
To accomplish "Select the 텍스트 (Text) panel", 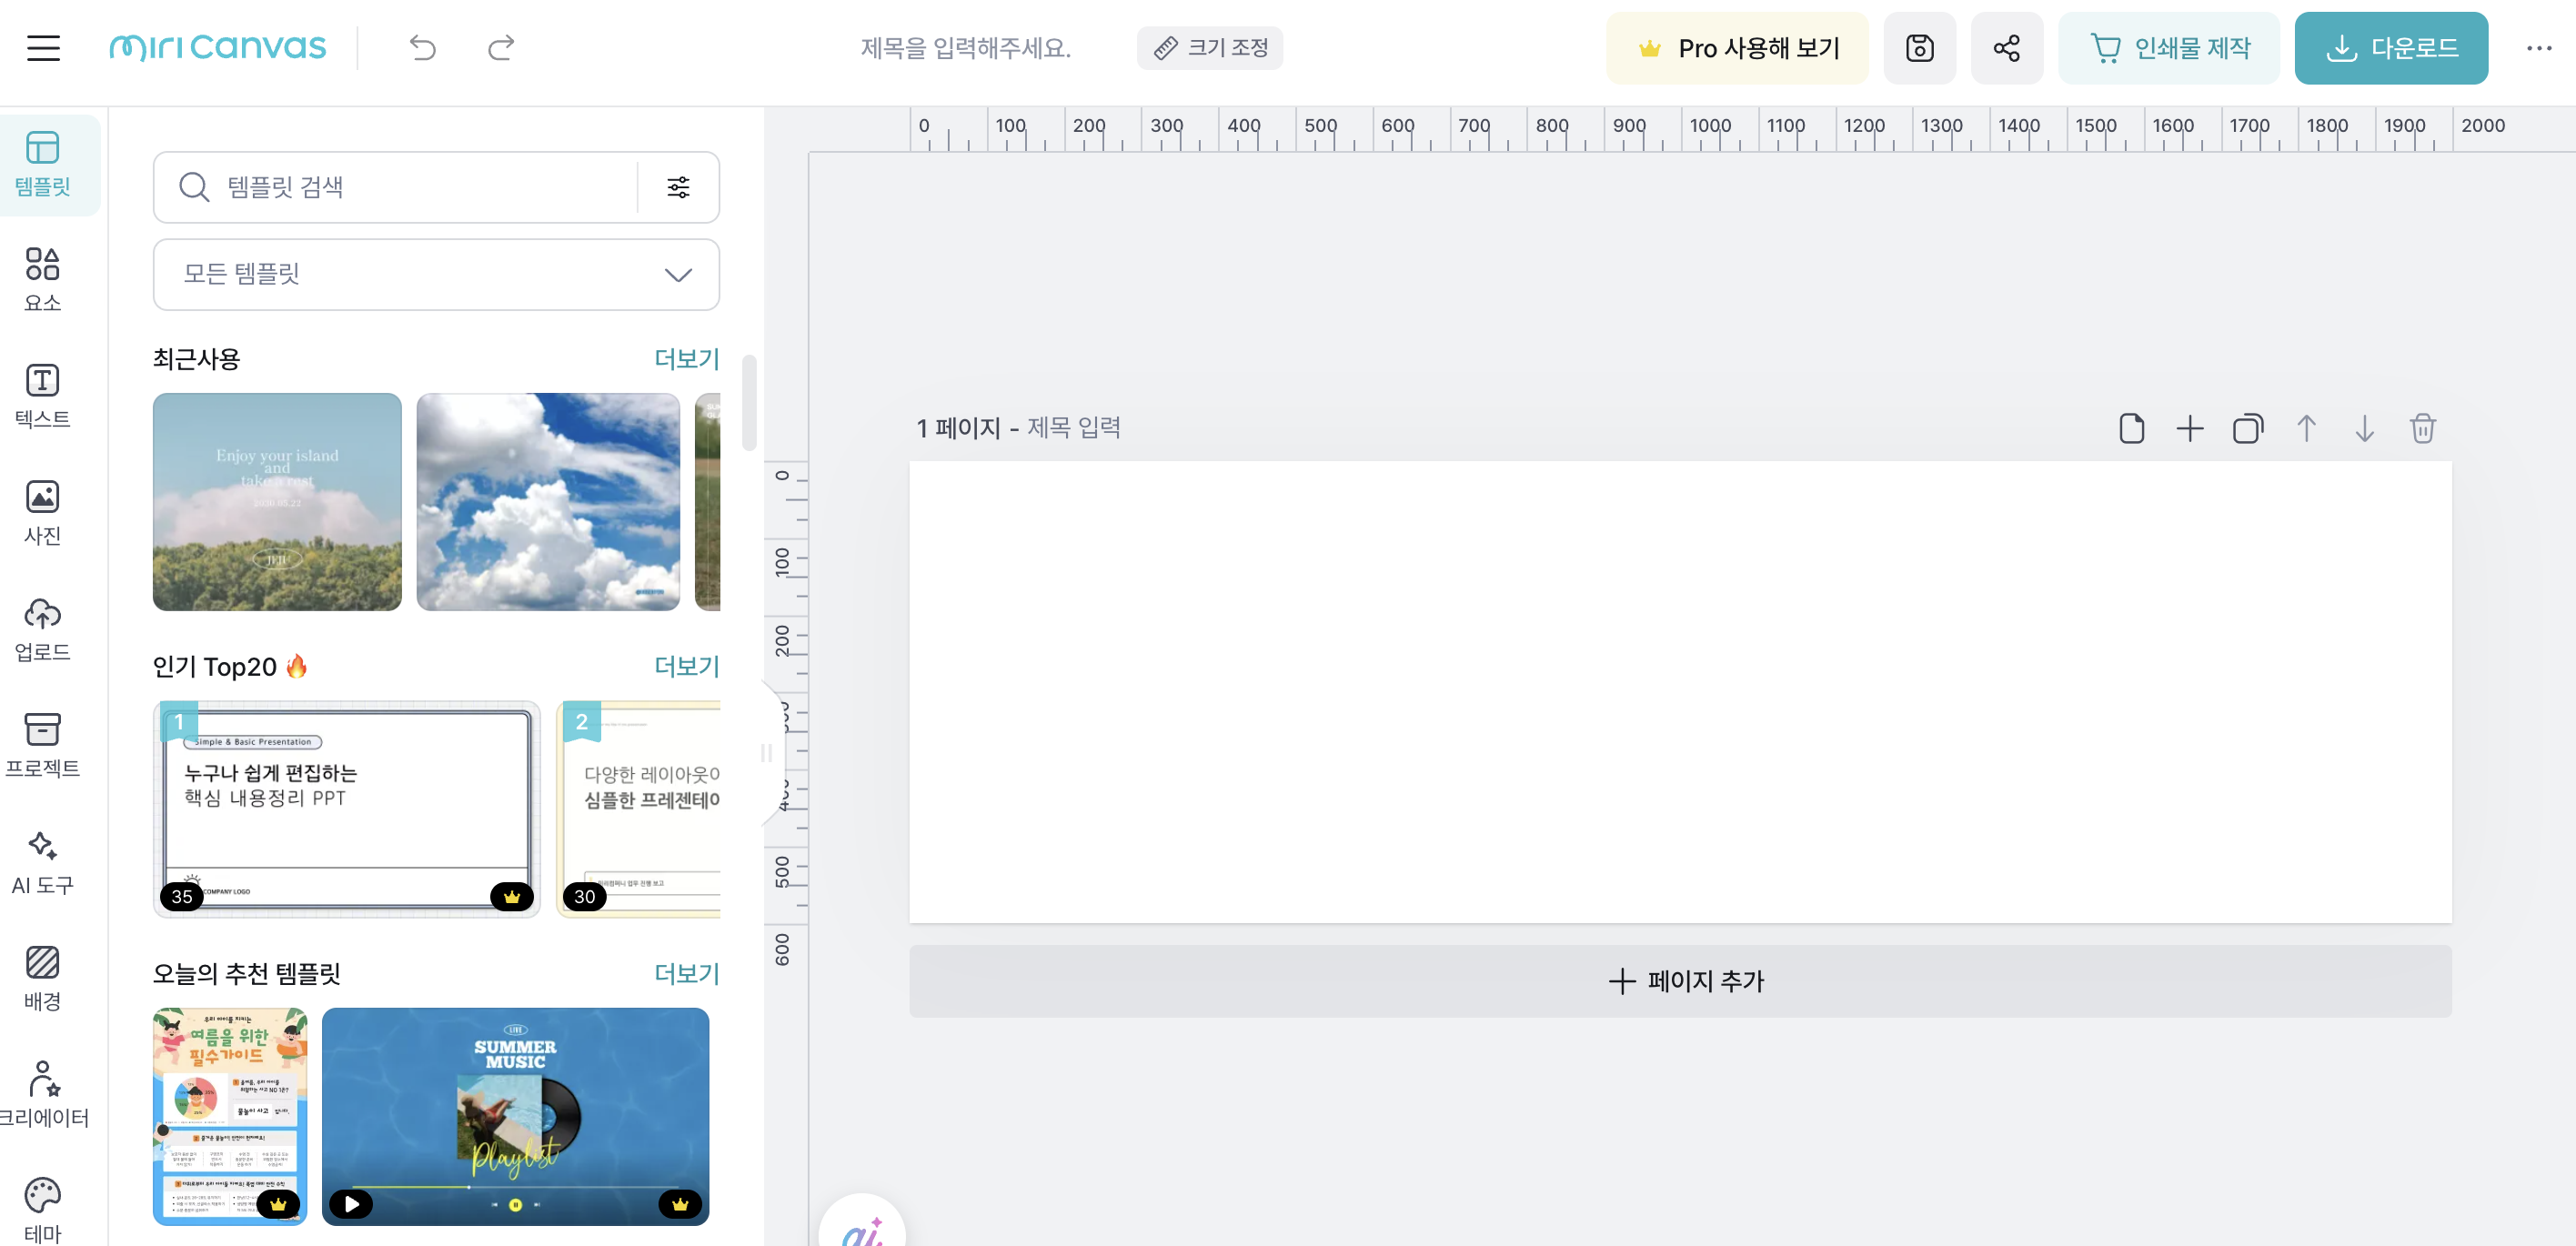I will [42, 396].
